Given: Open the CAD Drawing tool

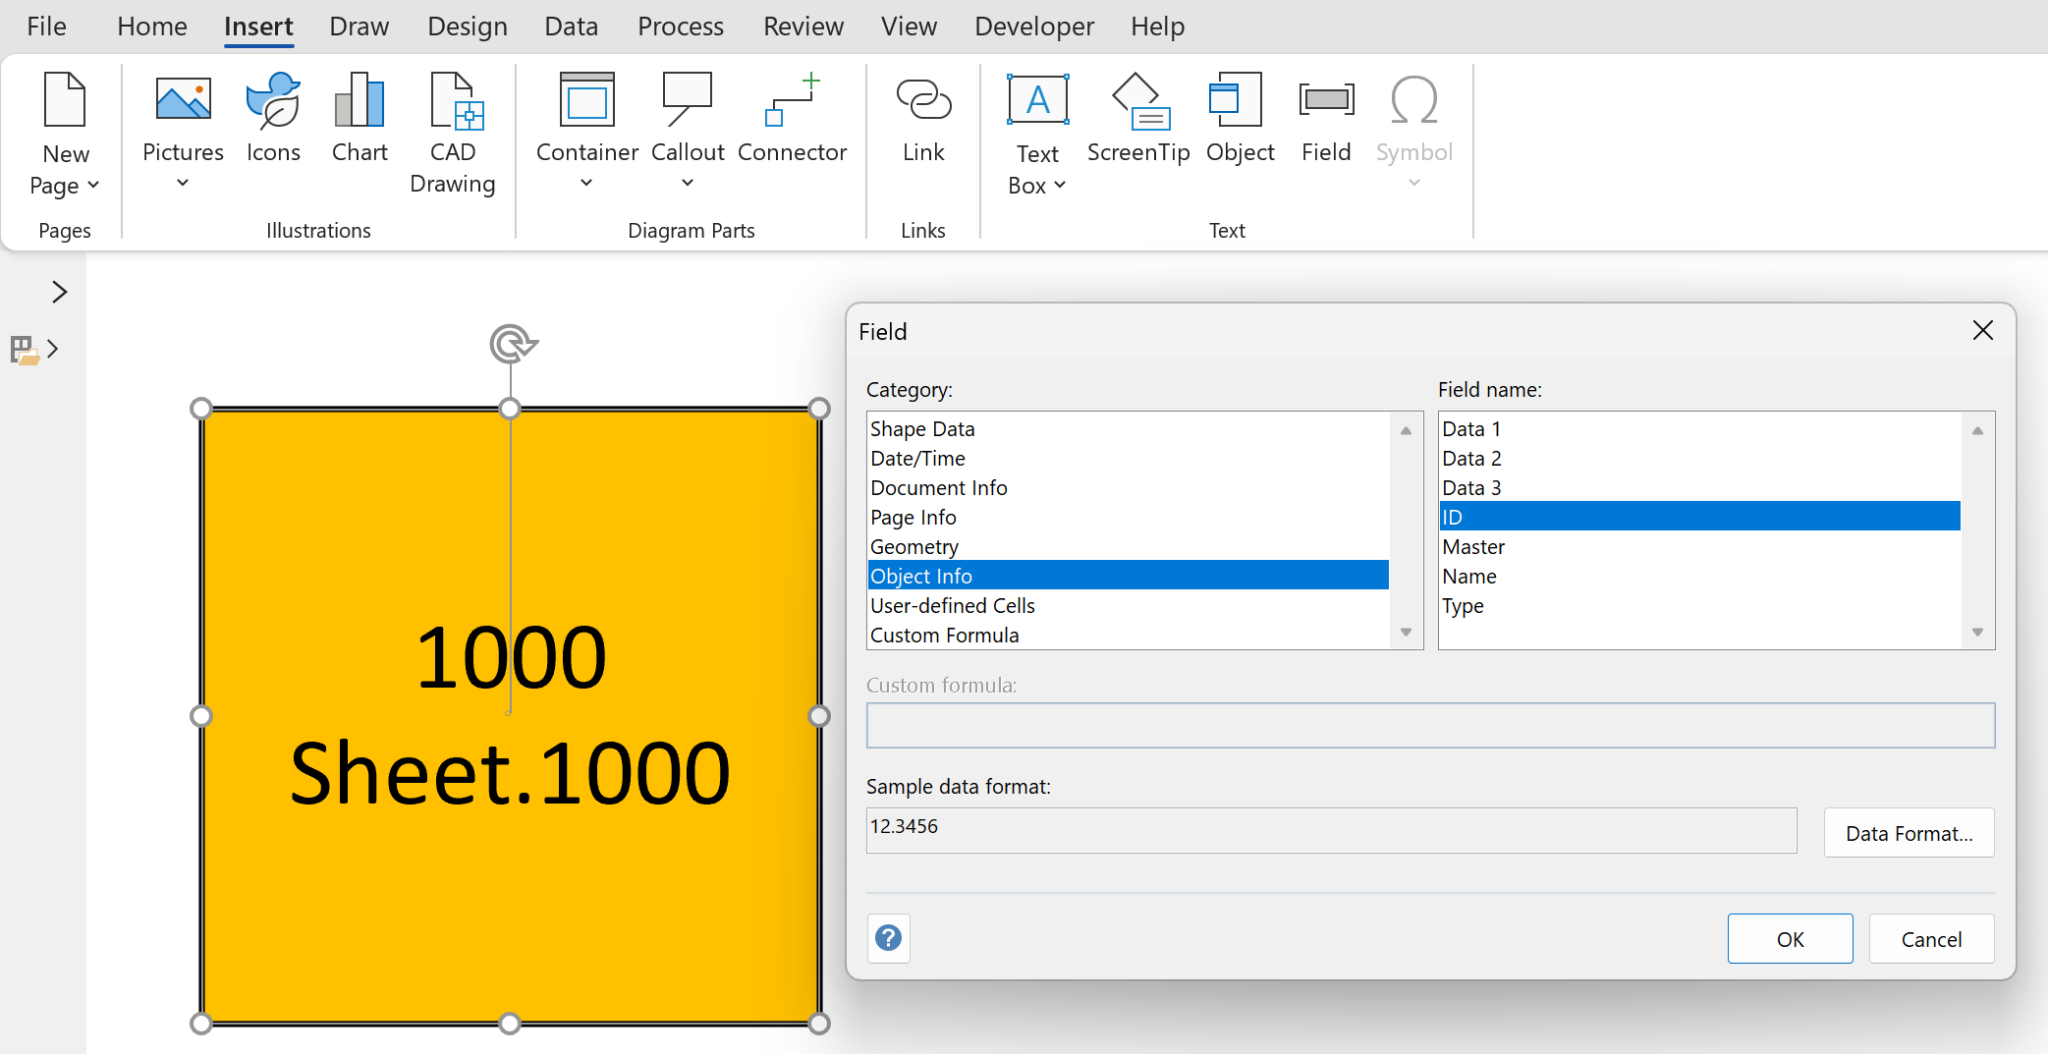Looking at the screenshot, I should pyautogui.click(x=452, y=130).
